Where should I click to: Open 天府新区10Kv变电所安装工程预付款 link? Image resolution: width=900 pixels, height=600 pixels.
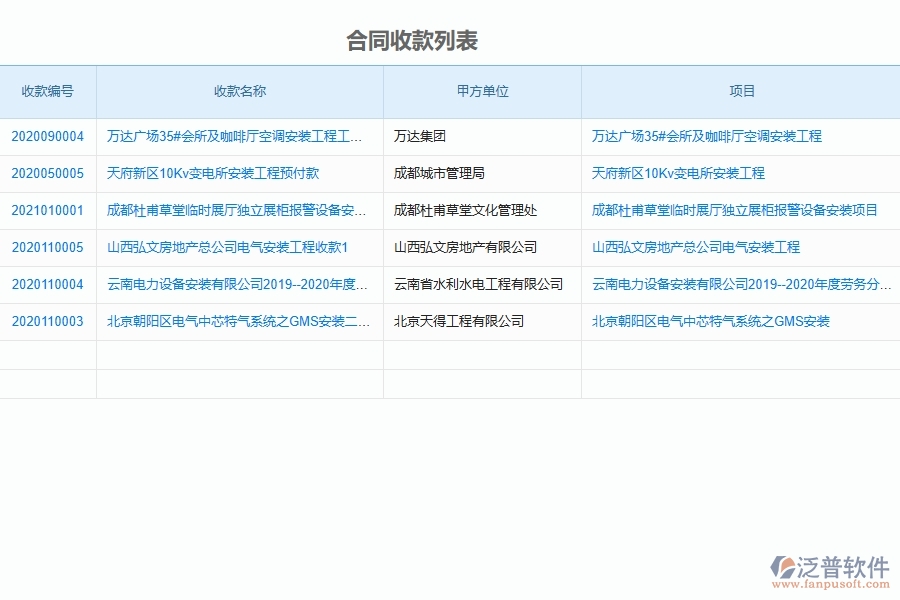[x=210, y=173]
